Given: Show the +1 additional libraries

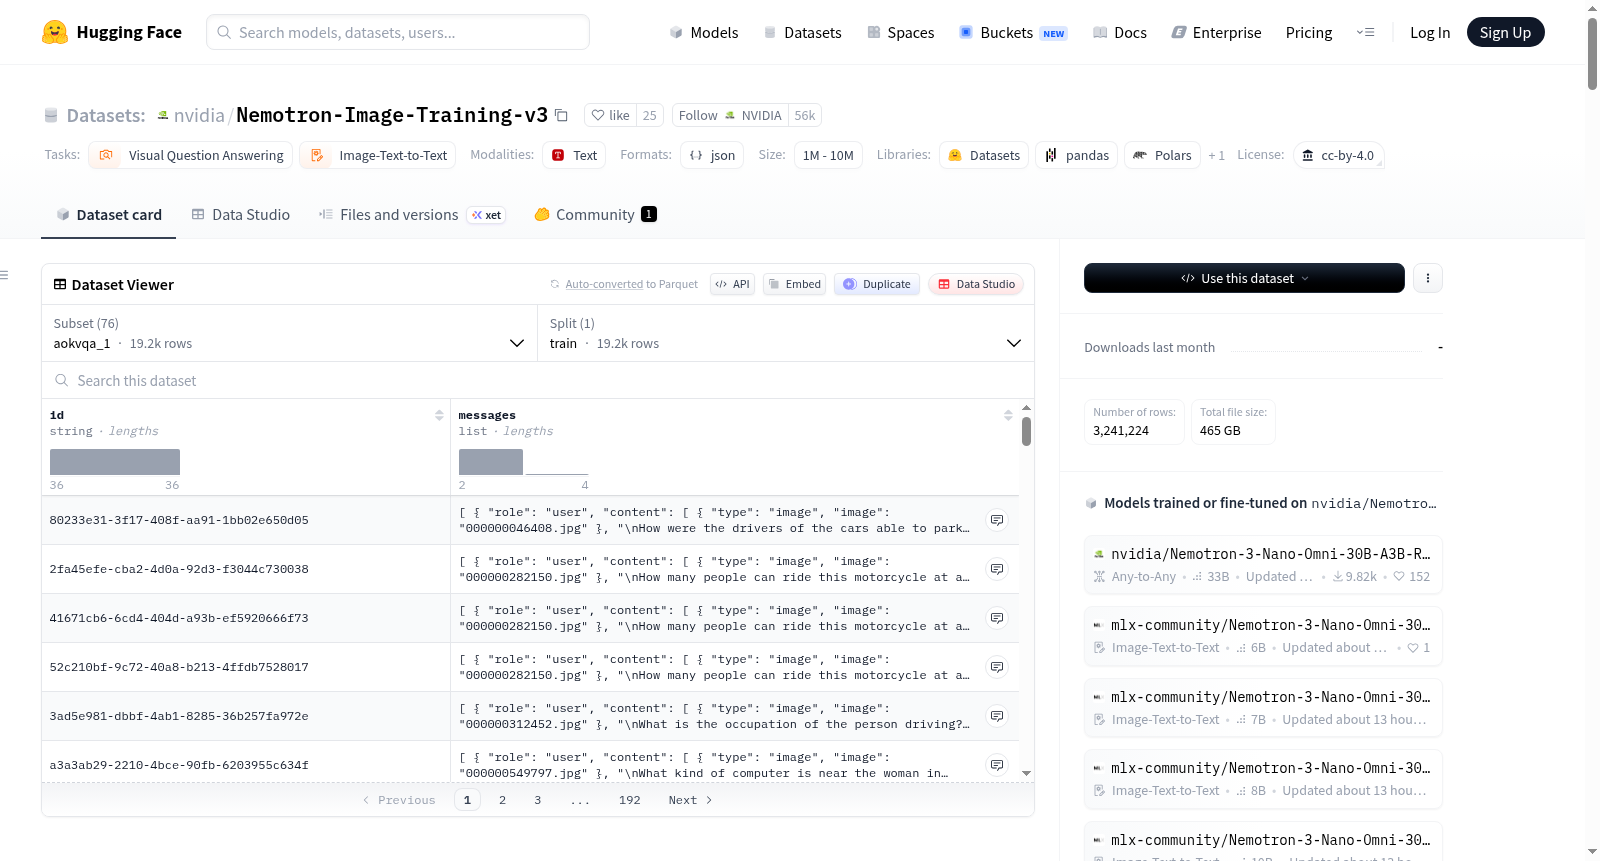Looking at the screenshot, I should coord(1216,155).
